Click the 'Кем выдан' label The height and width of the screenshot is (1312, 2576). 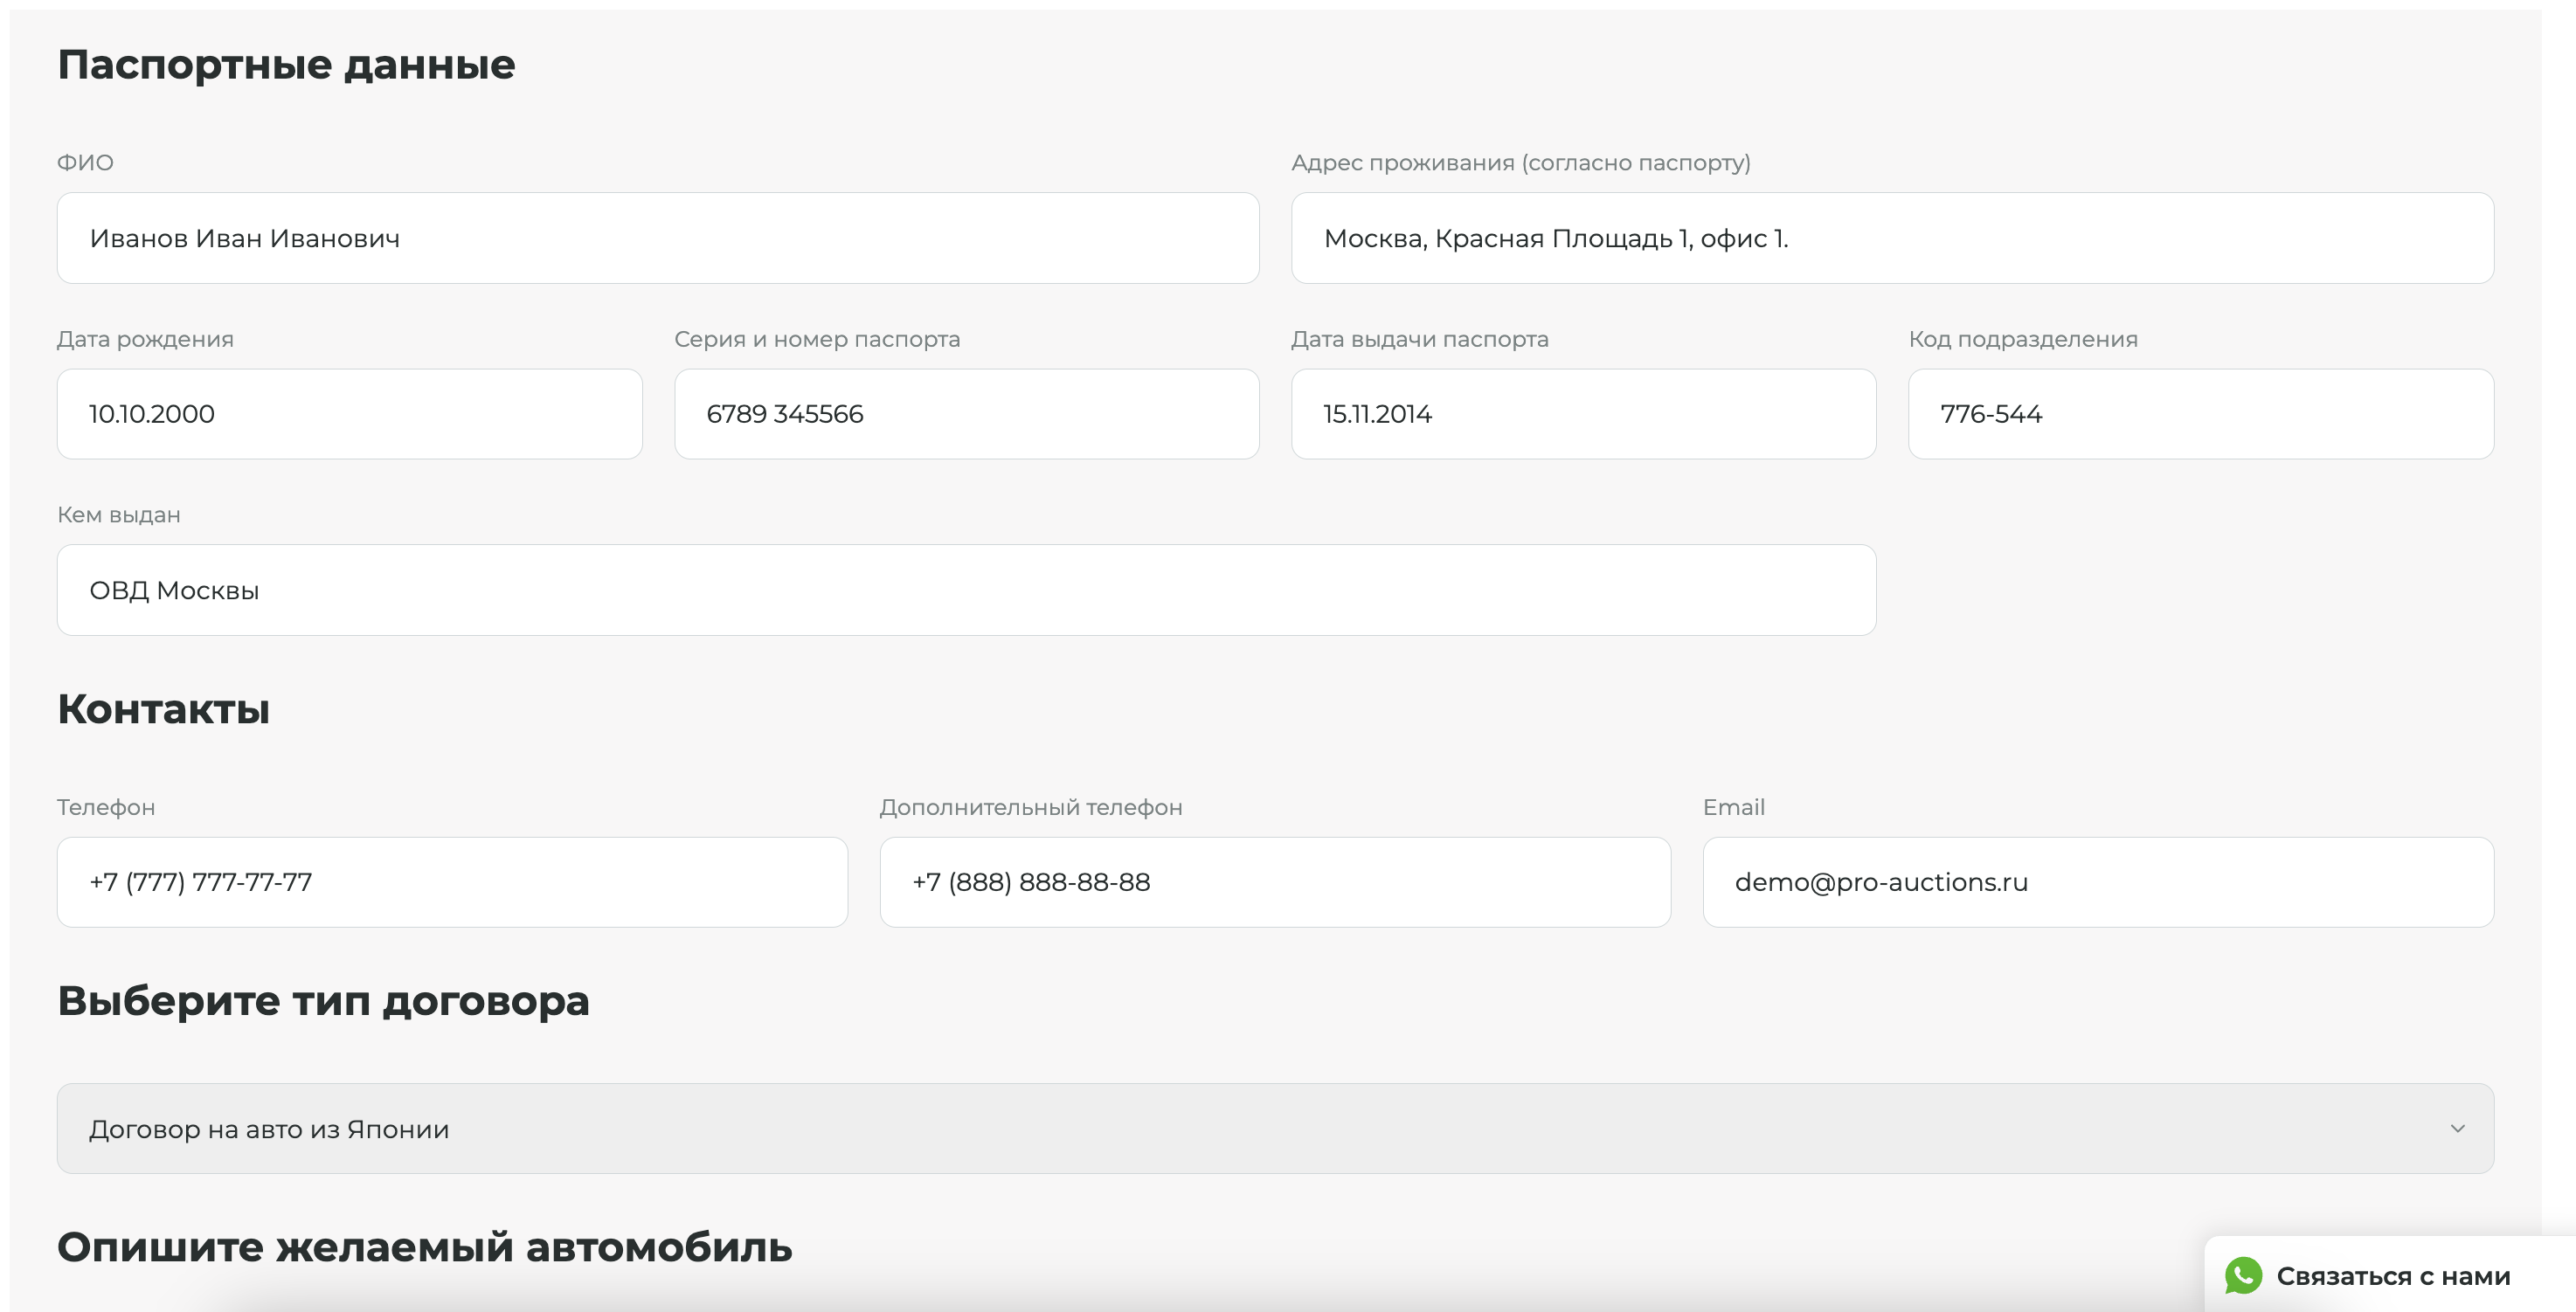tap(119, 515)
